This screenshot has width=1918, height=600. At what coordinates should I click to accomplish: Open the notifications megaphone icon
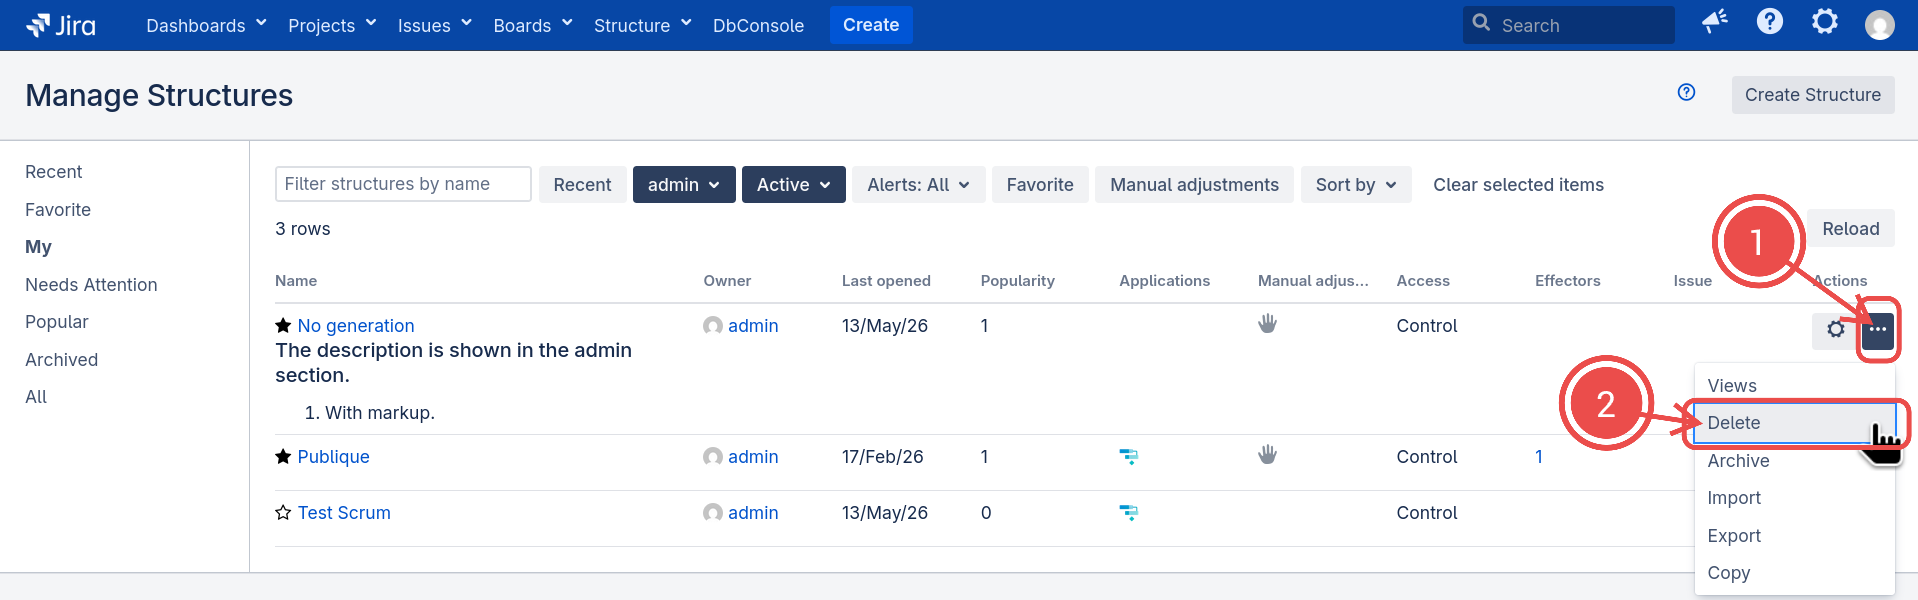click(x=1715, y=22)
